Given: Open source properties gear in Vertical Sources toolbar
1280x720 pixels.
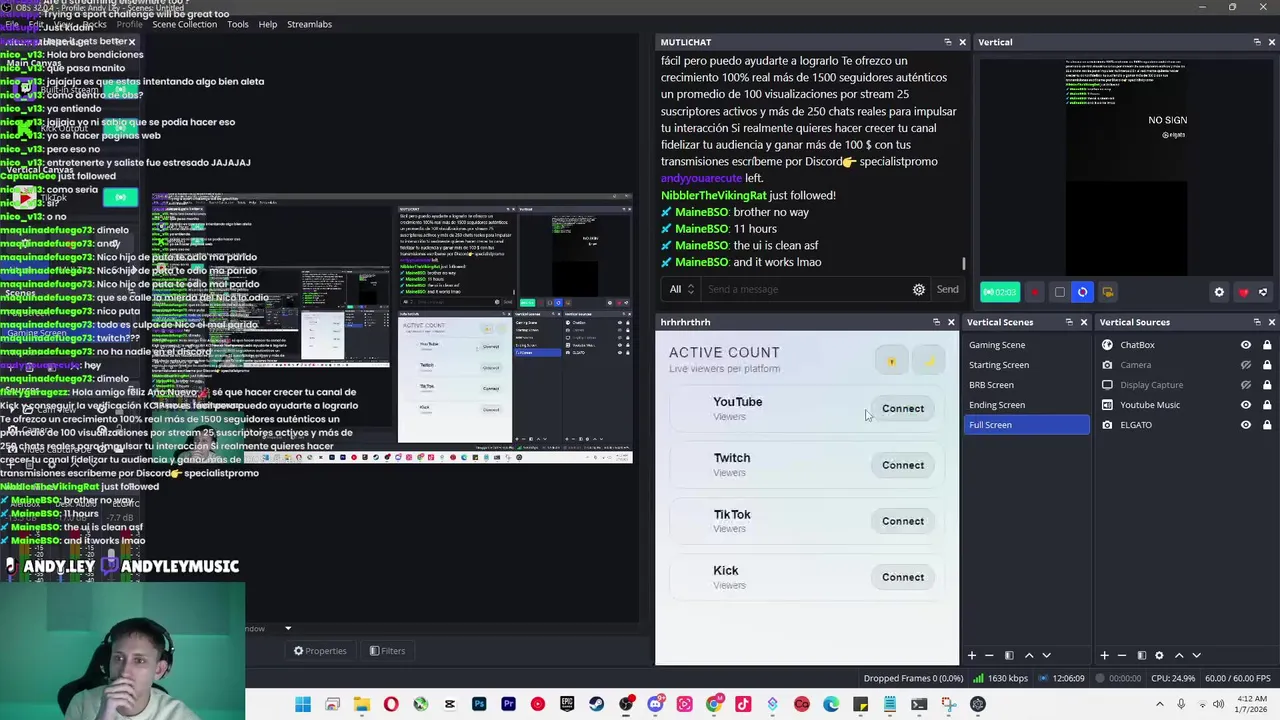Looking at the screenshot, I should pyautogui.click(x=1159, y=655).
